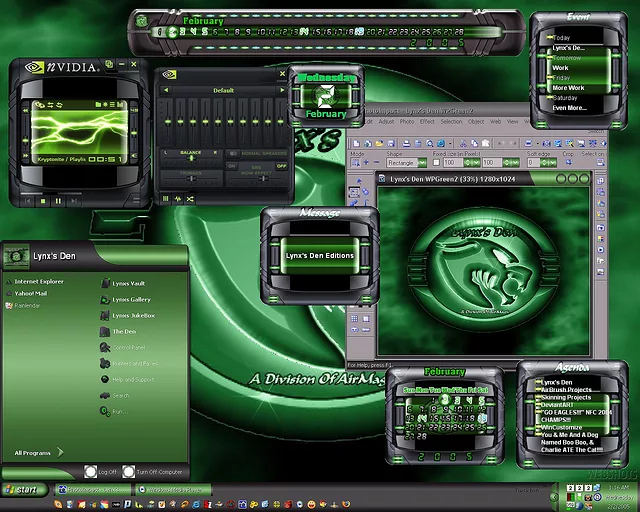The height and width of the screenshot is (512, 640).
Task: Click Save icon in PhotoImpact toolbar
Action: (391, 143)
